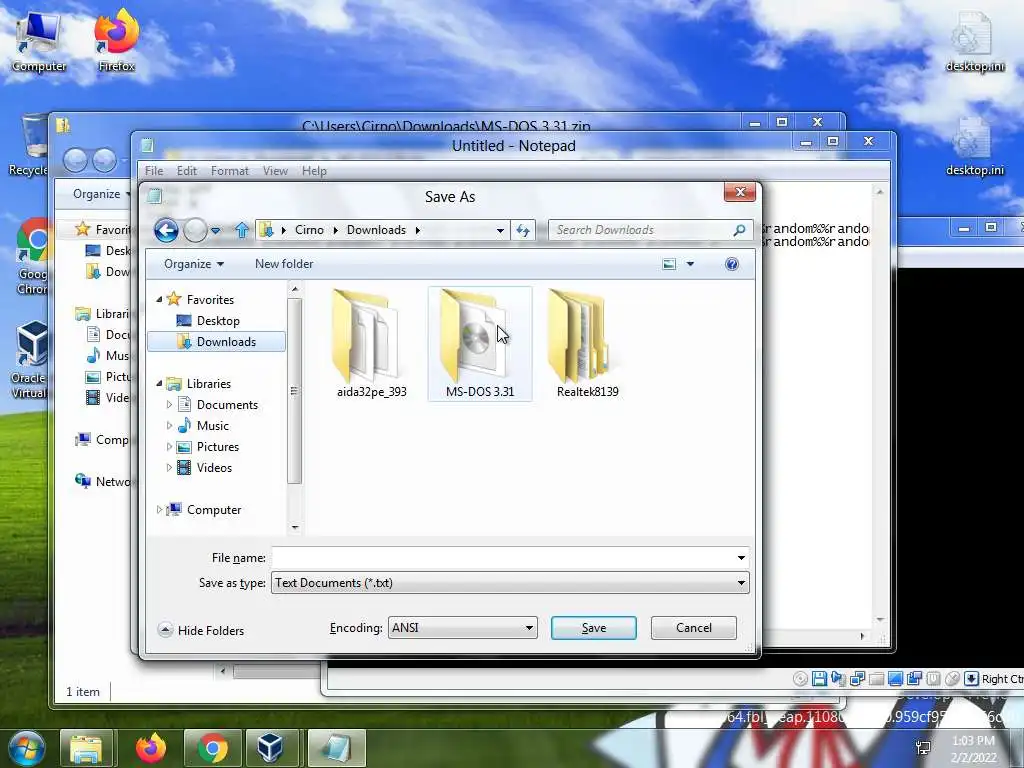This screenshot has width=1024, height=768.
Task: Click the Cancel button
Action: (x=694, y=628)
